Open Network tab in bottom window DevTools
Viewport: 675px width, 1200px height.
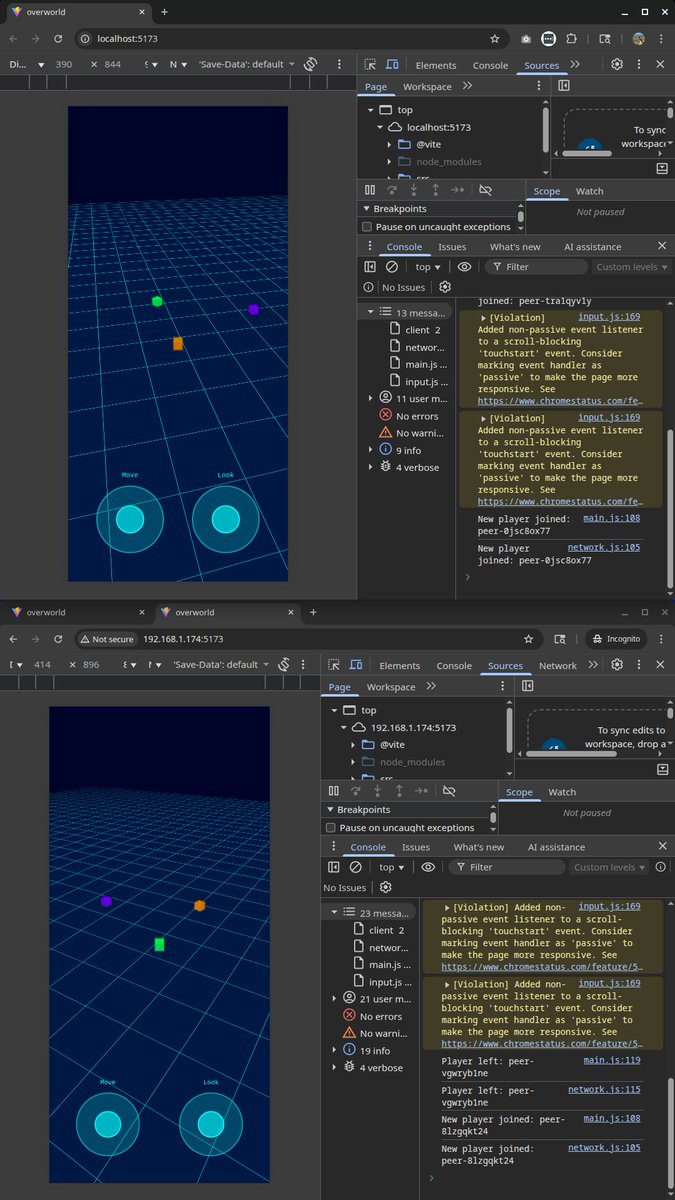pyautogui.click(x=558, y=665)
